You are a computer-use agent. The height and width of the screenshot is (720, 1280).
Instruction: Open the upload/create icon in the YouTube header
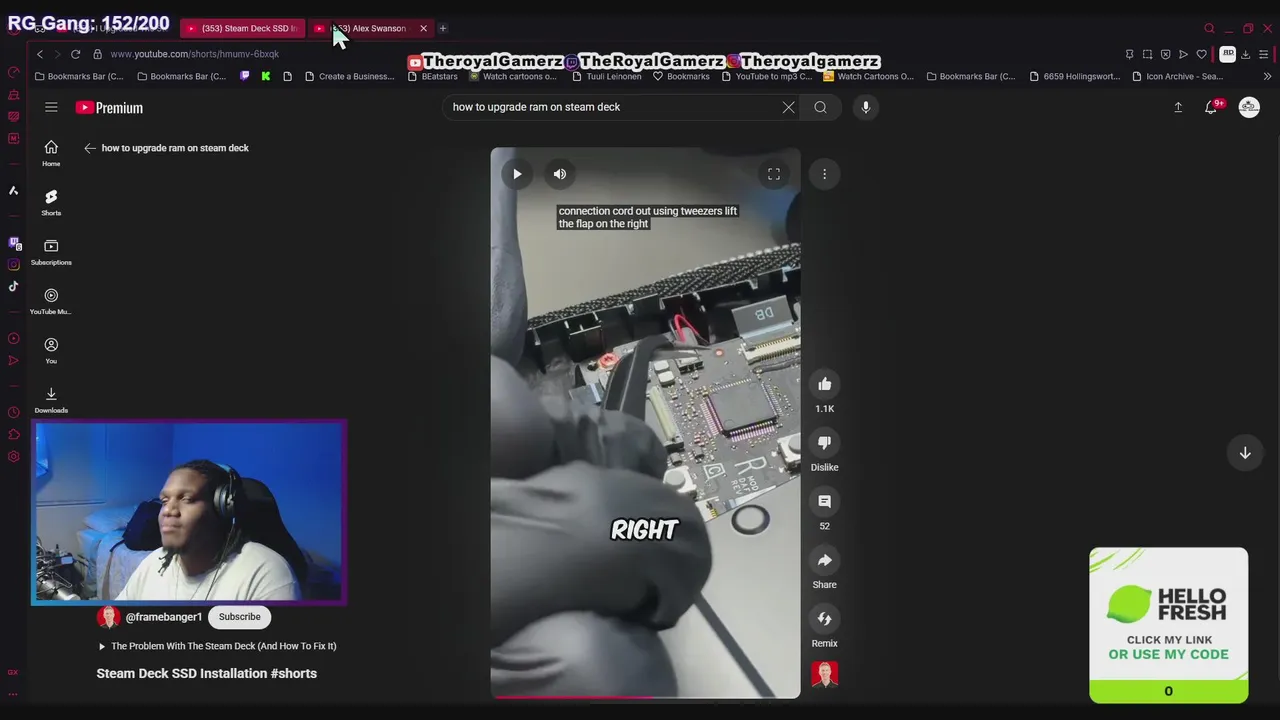(1178, 107)
